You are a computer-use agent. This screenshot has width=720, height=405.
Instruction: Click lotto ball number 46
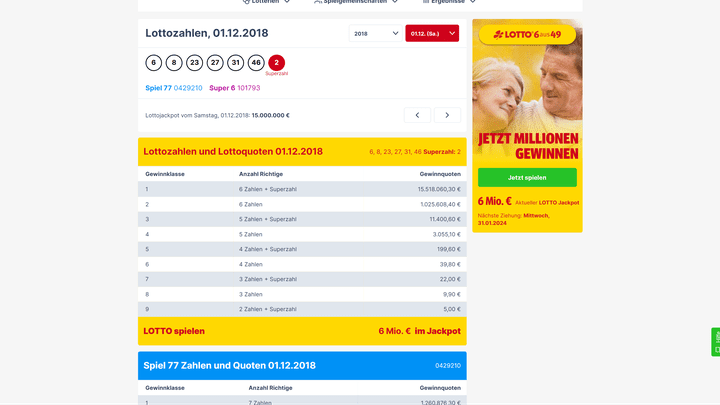[256, 62]
